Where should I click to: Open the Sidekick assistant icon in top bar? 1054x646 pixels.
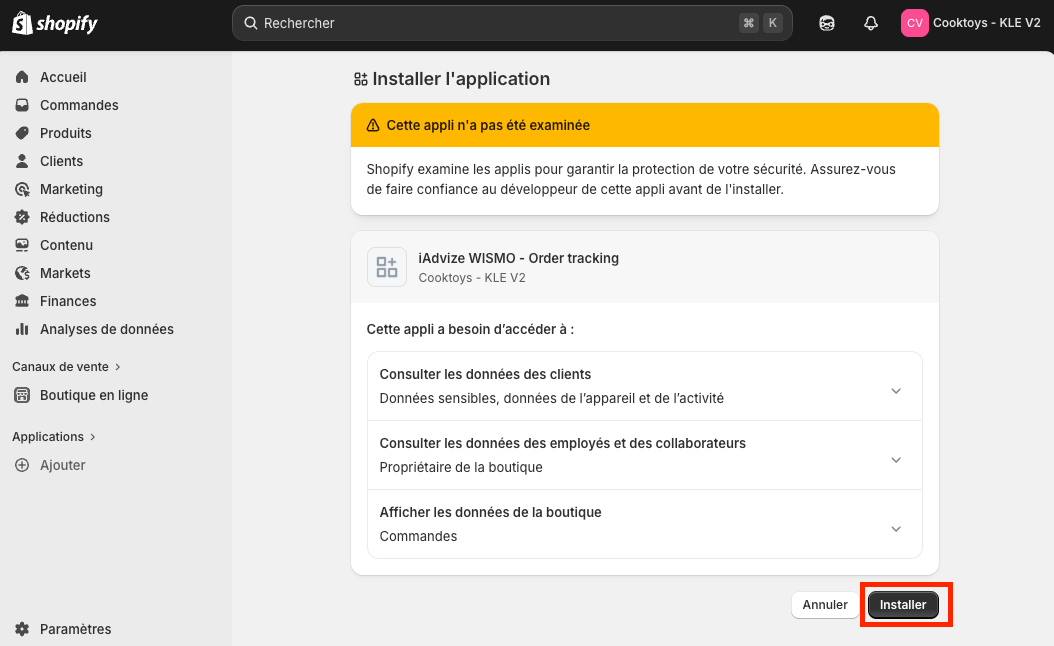pyautogui.click(x=827, y=23)
